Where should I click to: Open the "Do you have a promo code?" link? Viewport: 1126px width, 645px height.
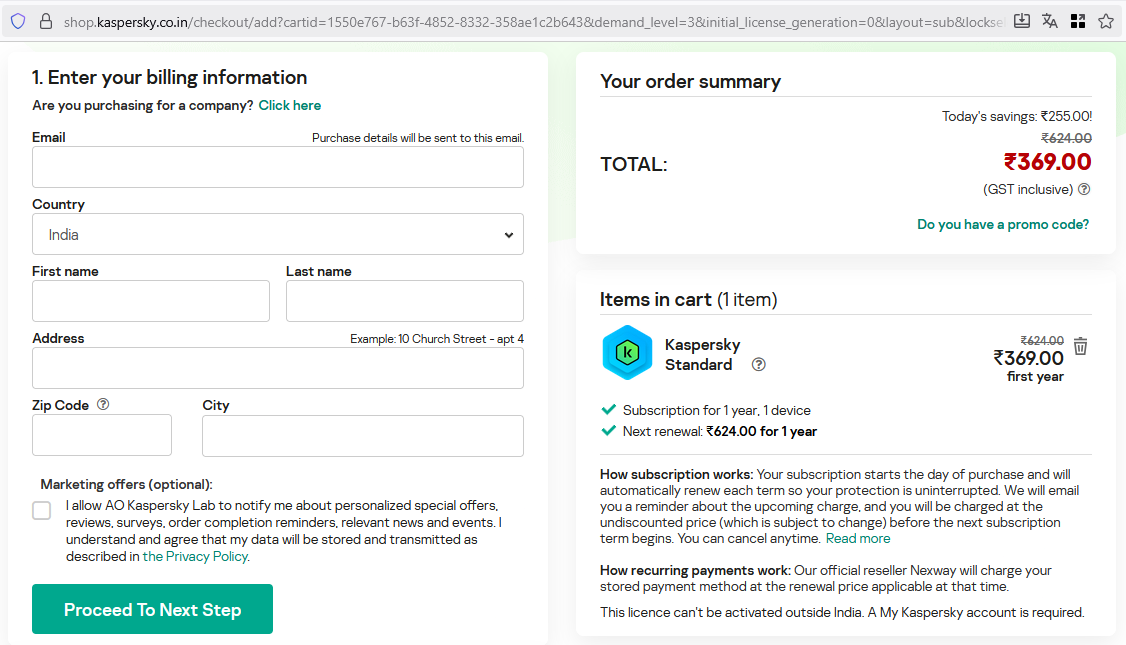pyautogui.click(x=1003, y=224)
